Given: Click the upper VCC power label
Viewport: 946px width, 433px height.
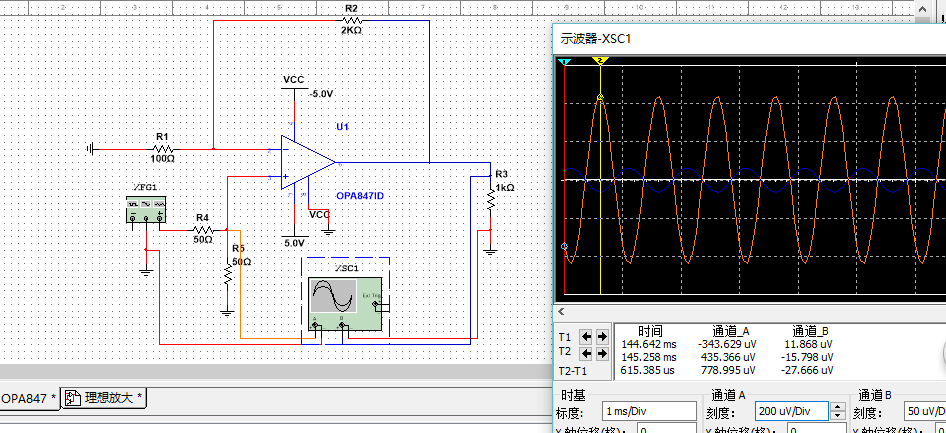Looking at the screenshot, I should 294,80.
